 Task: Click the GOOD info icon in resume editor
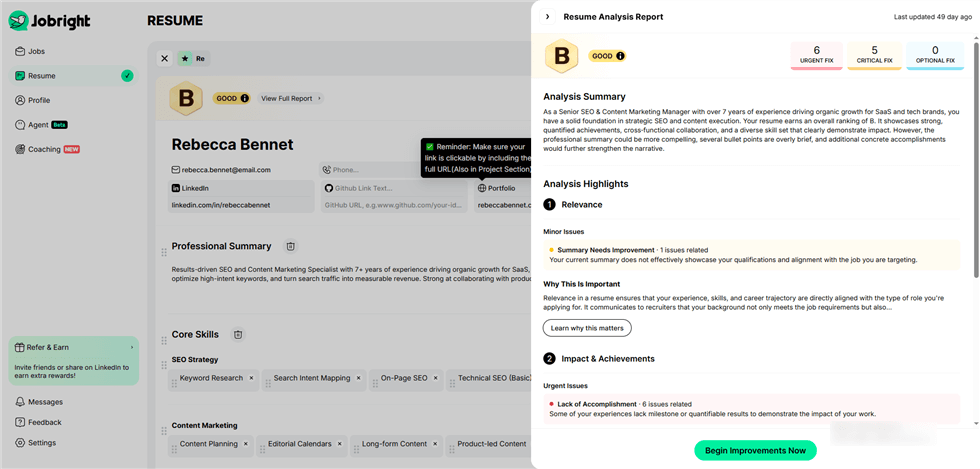244,98
